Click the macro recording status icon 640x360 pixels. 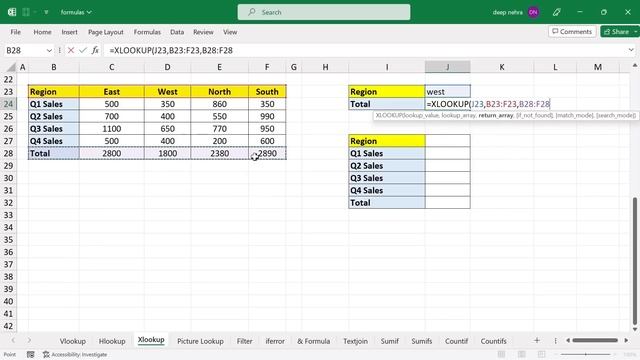click(x=31, y=354)
